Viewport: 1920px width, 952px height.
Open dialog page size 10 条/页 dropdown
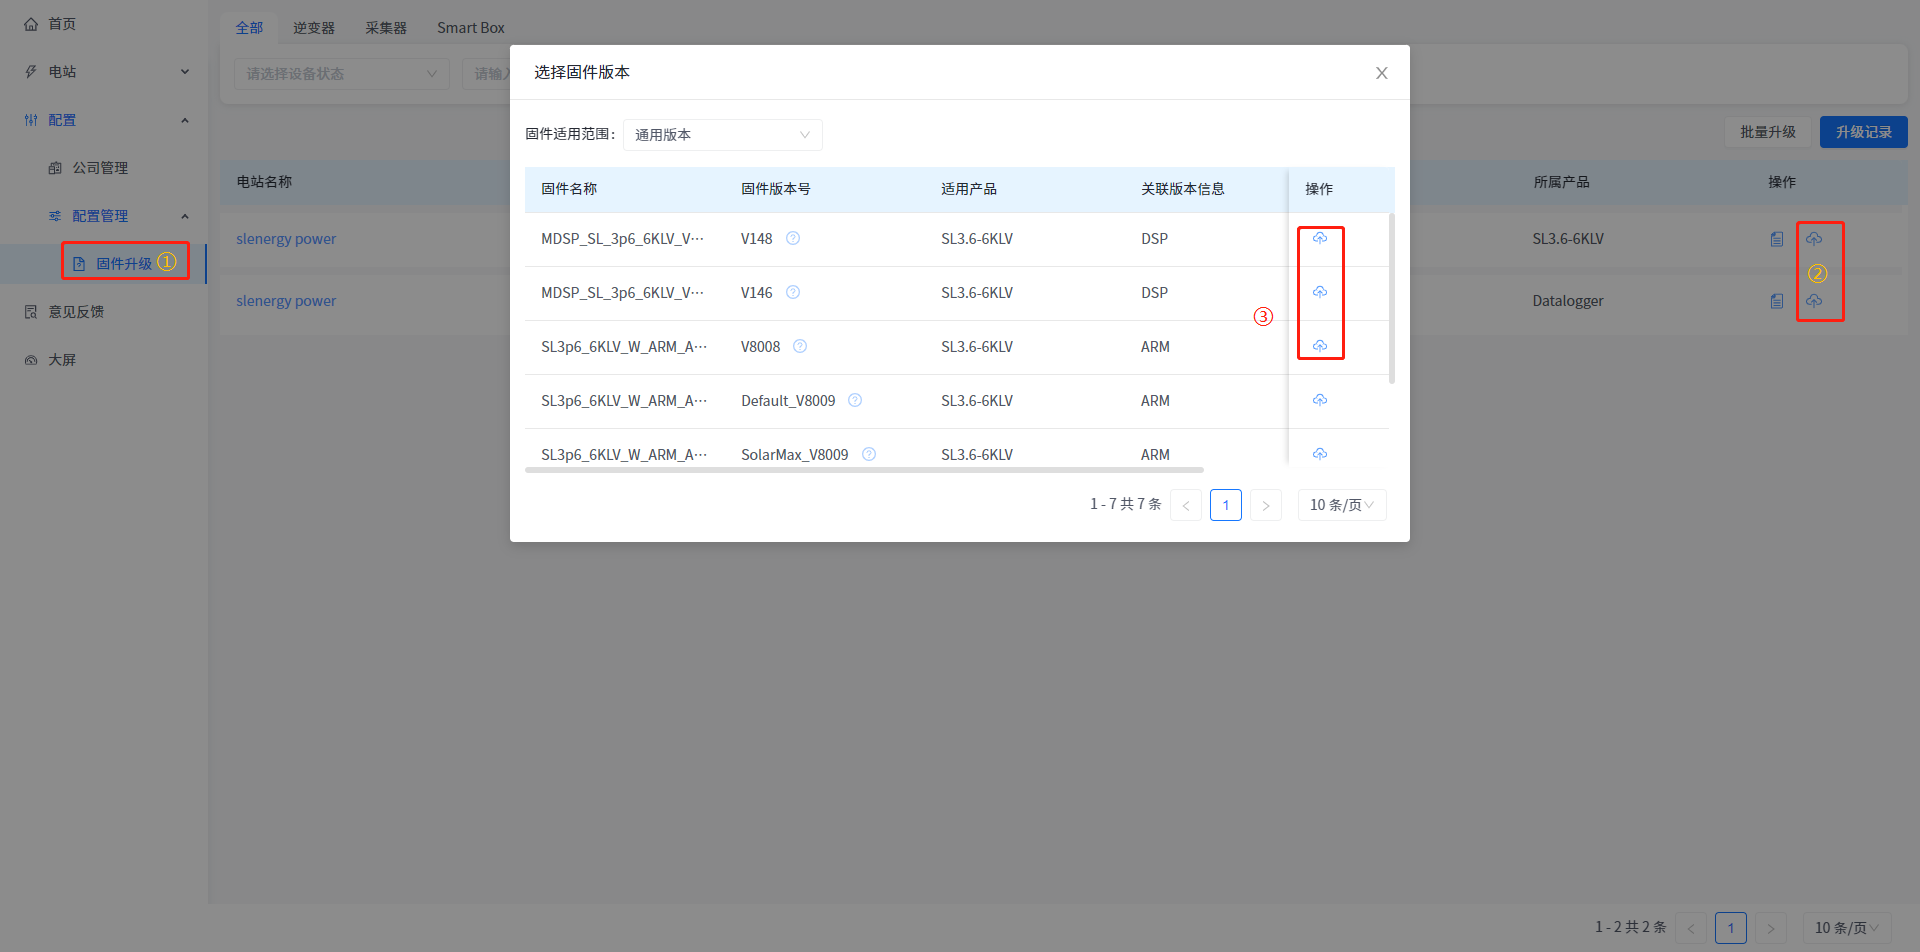click(x=1341, y=505)
